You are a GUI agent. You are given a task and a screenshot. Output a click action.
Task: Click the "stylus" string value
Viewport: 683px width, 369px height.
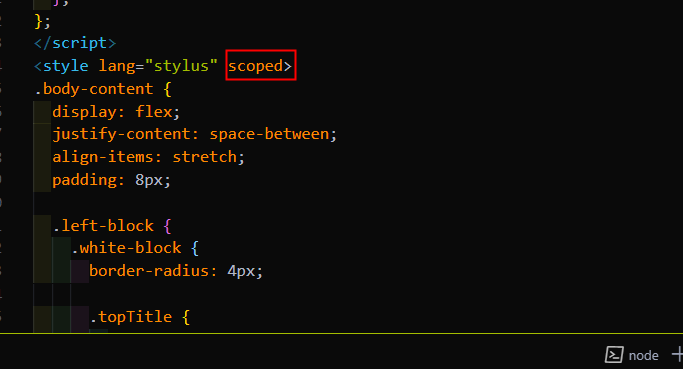[181, 66]
